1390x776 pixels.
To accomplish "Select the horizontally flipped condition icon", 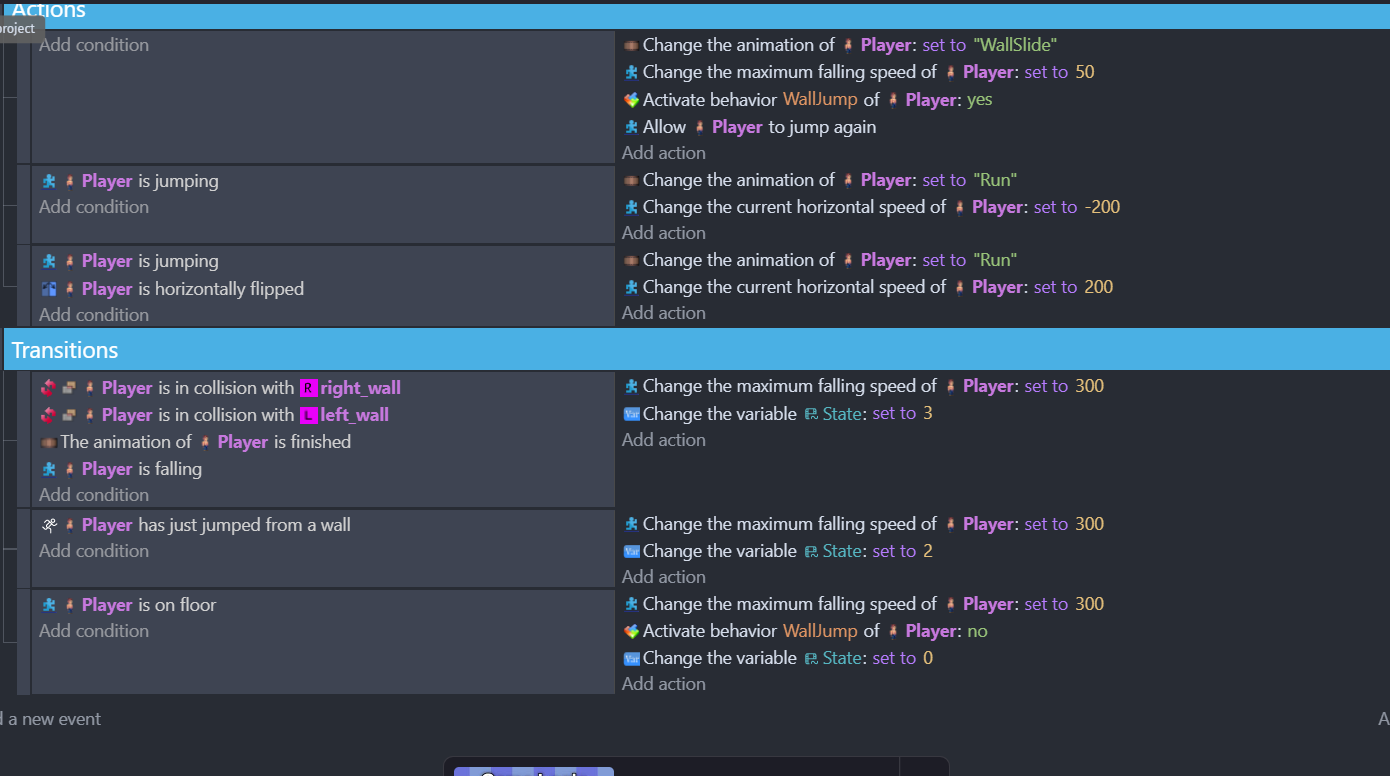I will [x=49, y=289].
